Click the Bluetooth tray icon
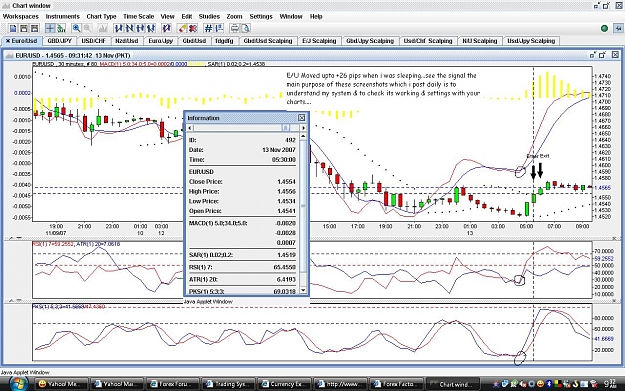 548,384
